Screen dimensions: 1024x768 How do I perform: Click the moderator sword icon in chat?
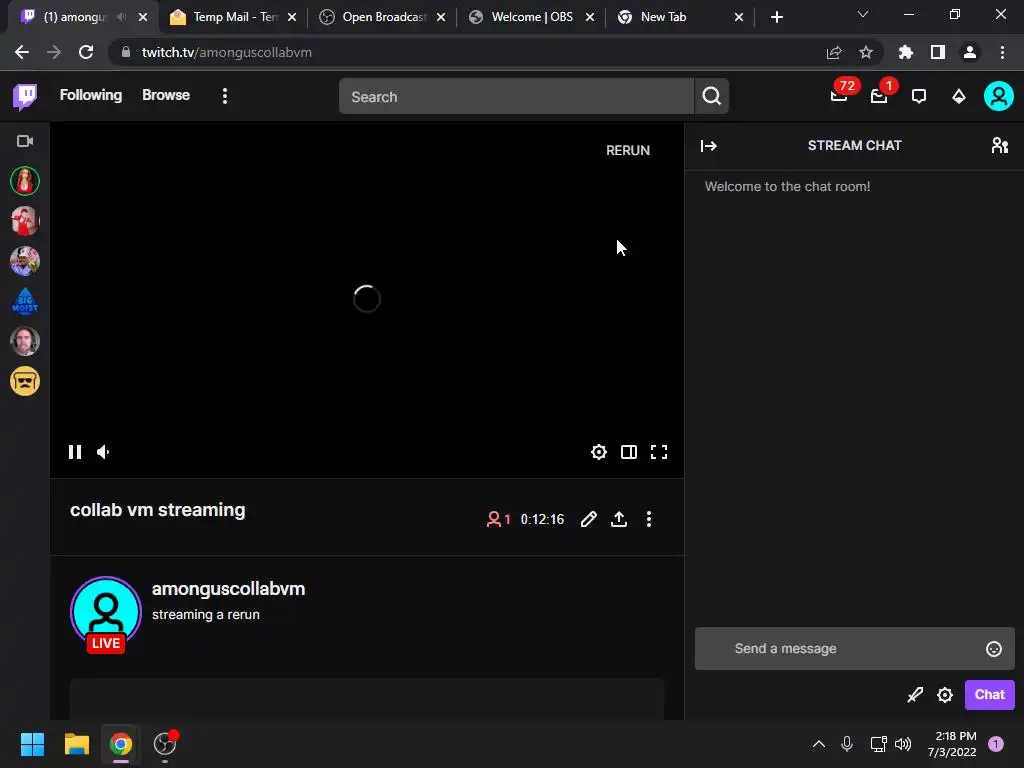click(x=915, y=695)
